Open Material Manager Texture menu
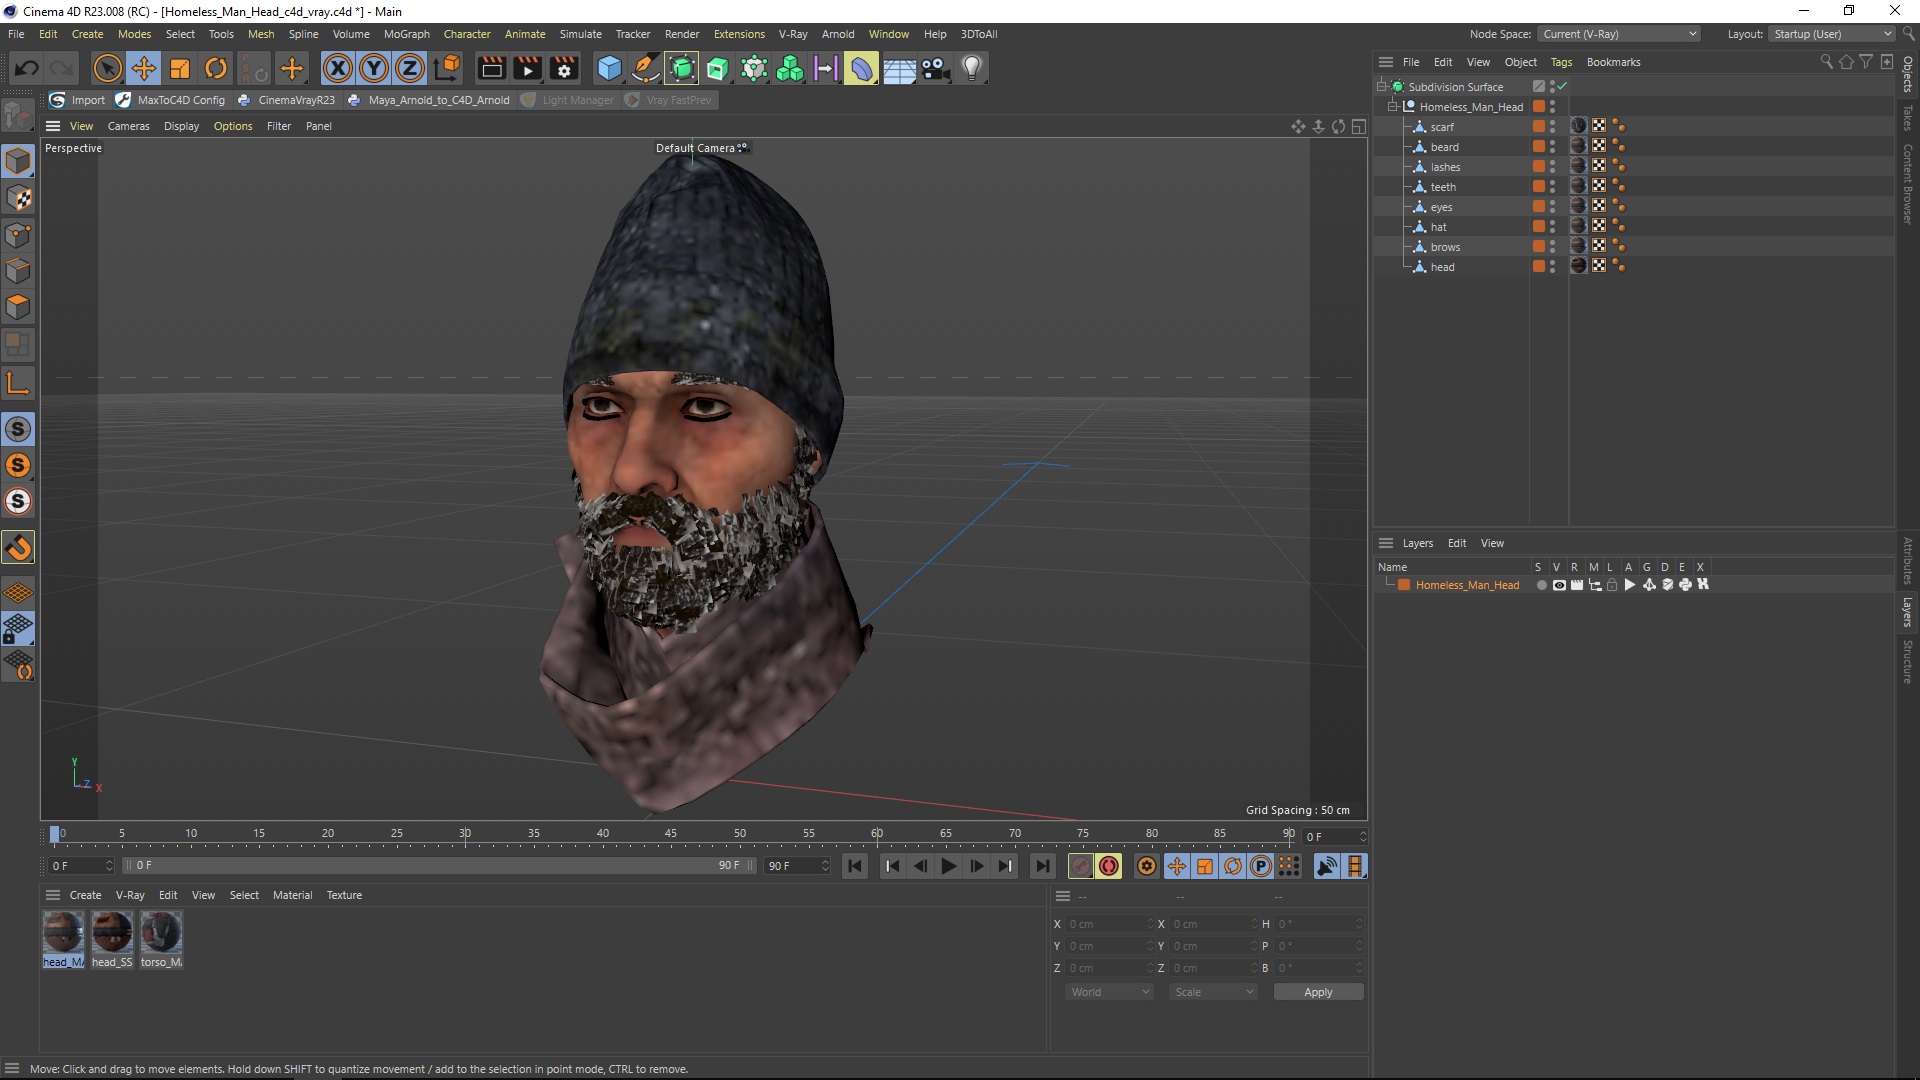 click(344, 895)
